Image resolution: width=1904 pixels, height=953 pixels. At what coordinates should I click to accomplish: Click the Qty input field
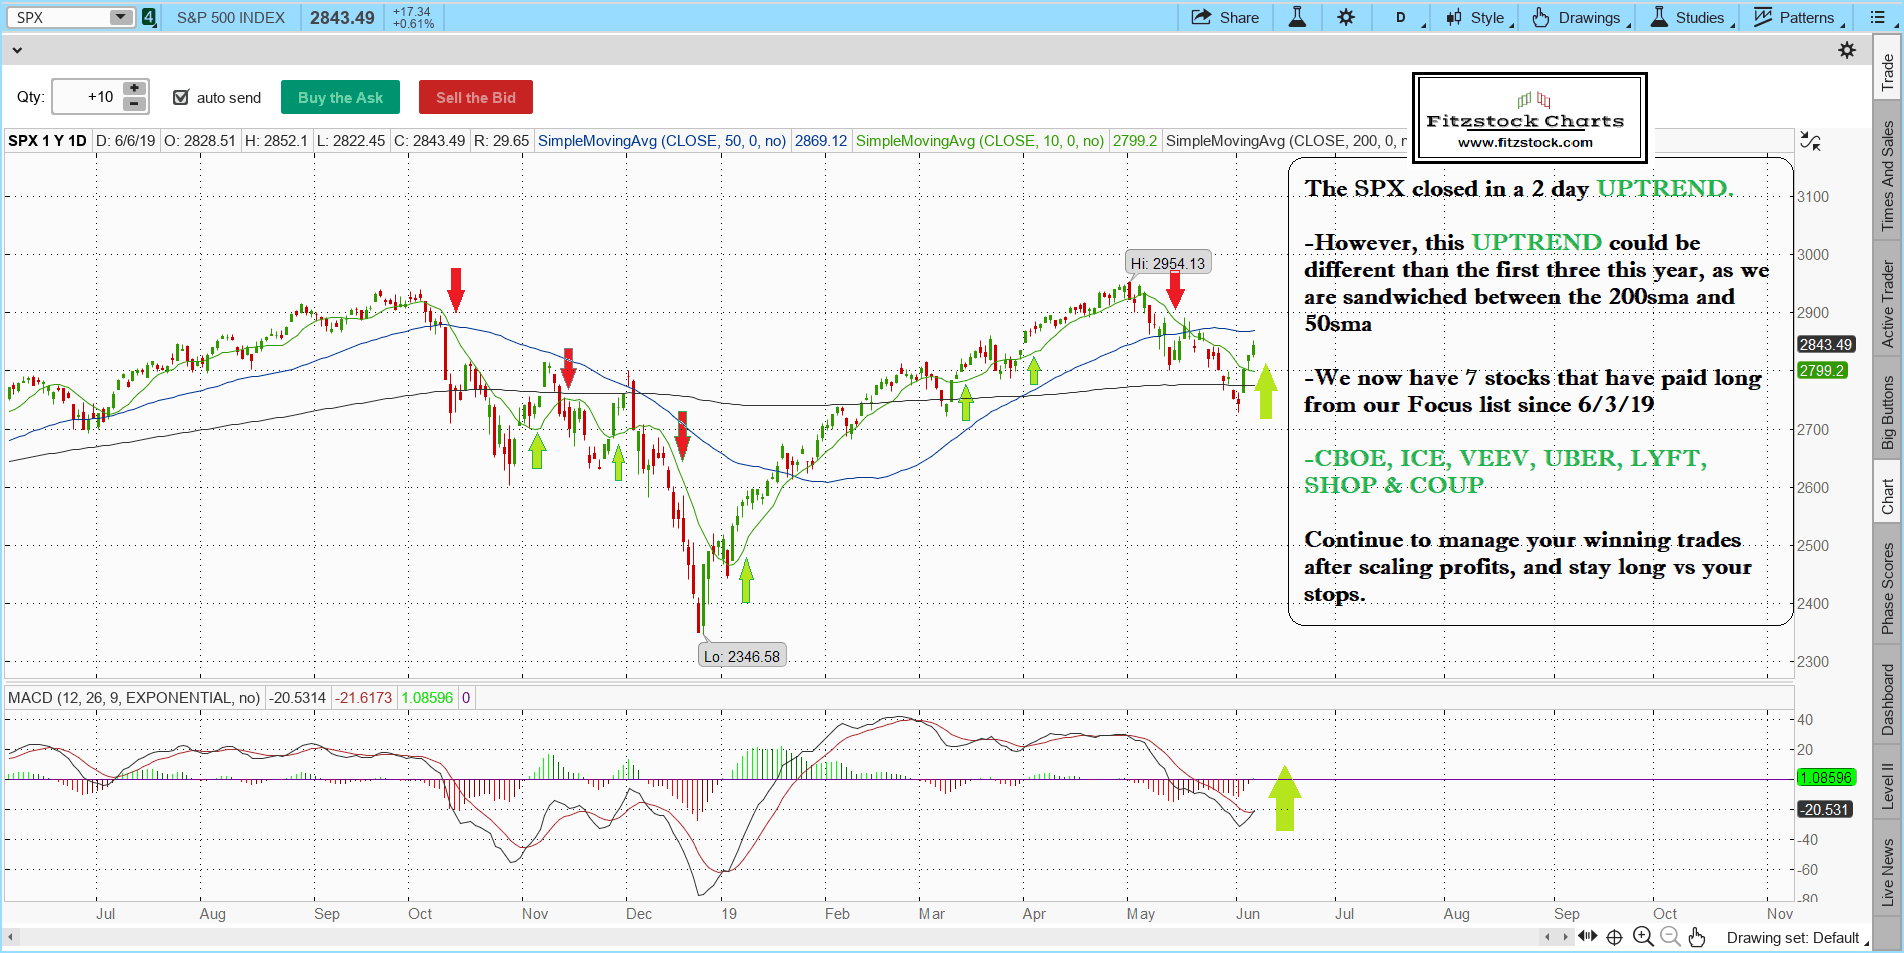click(86, 97)
